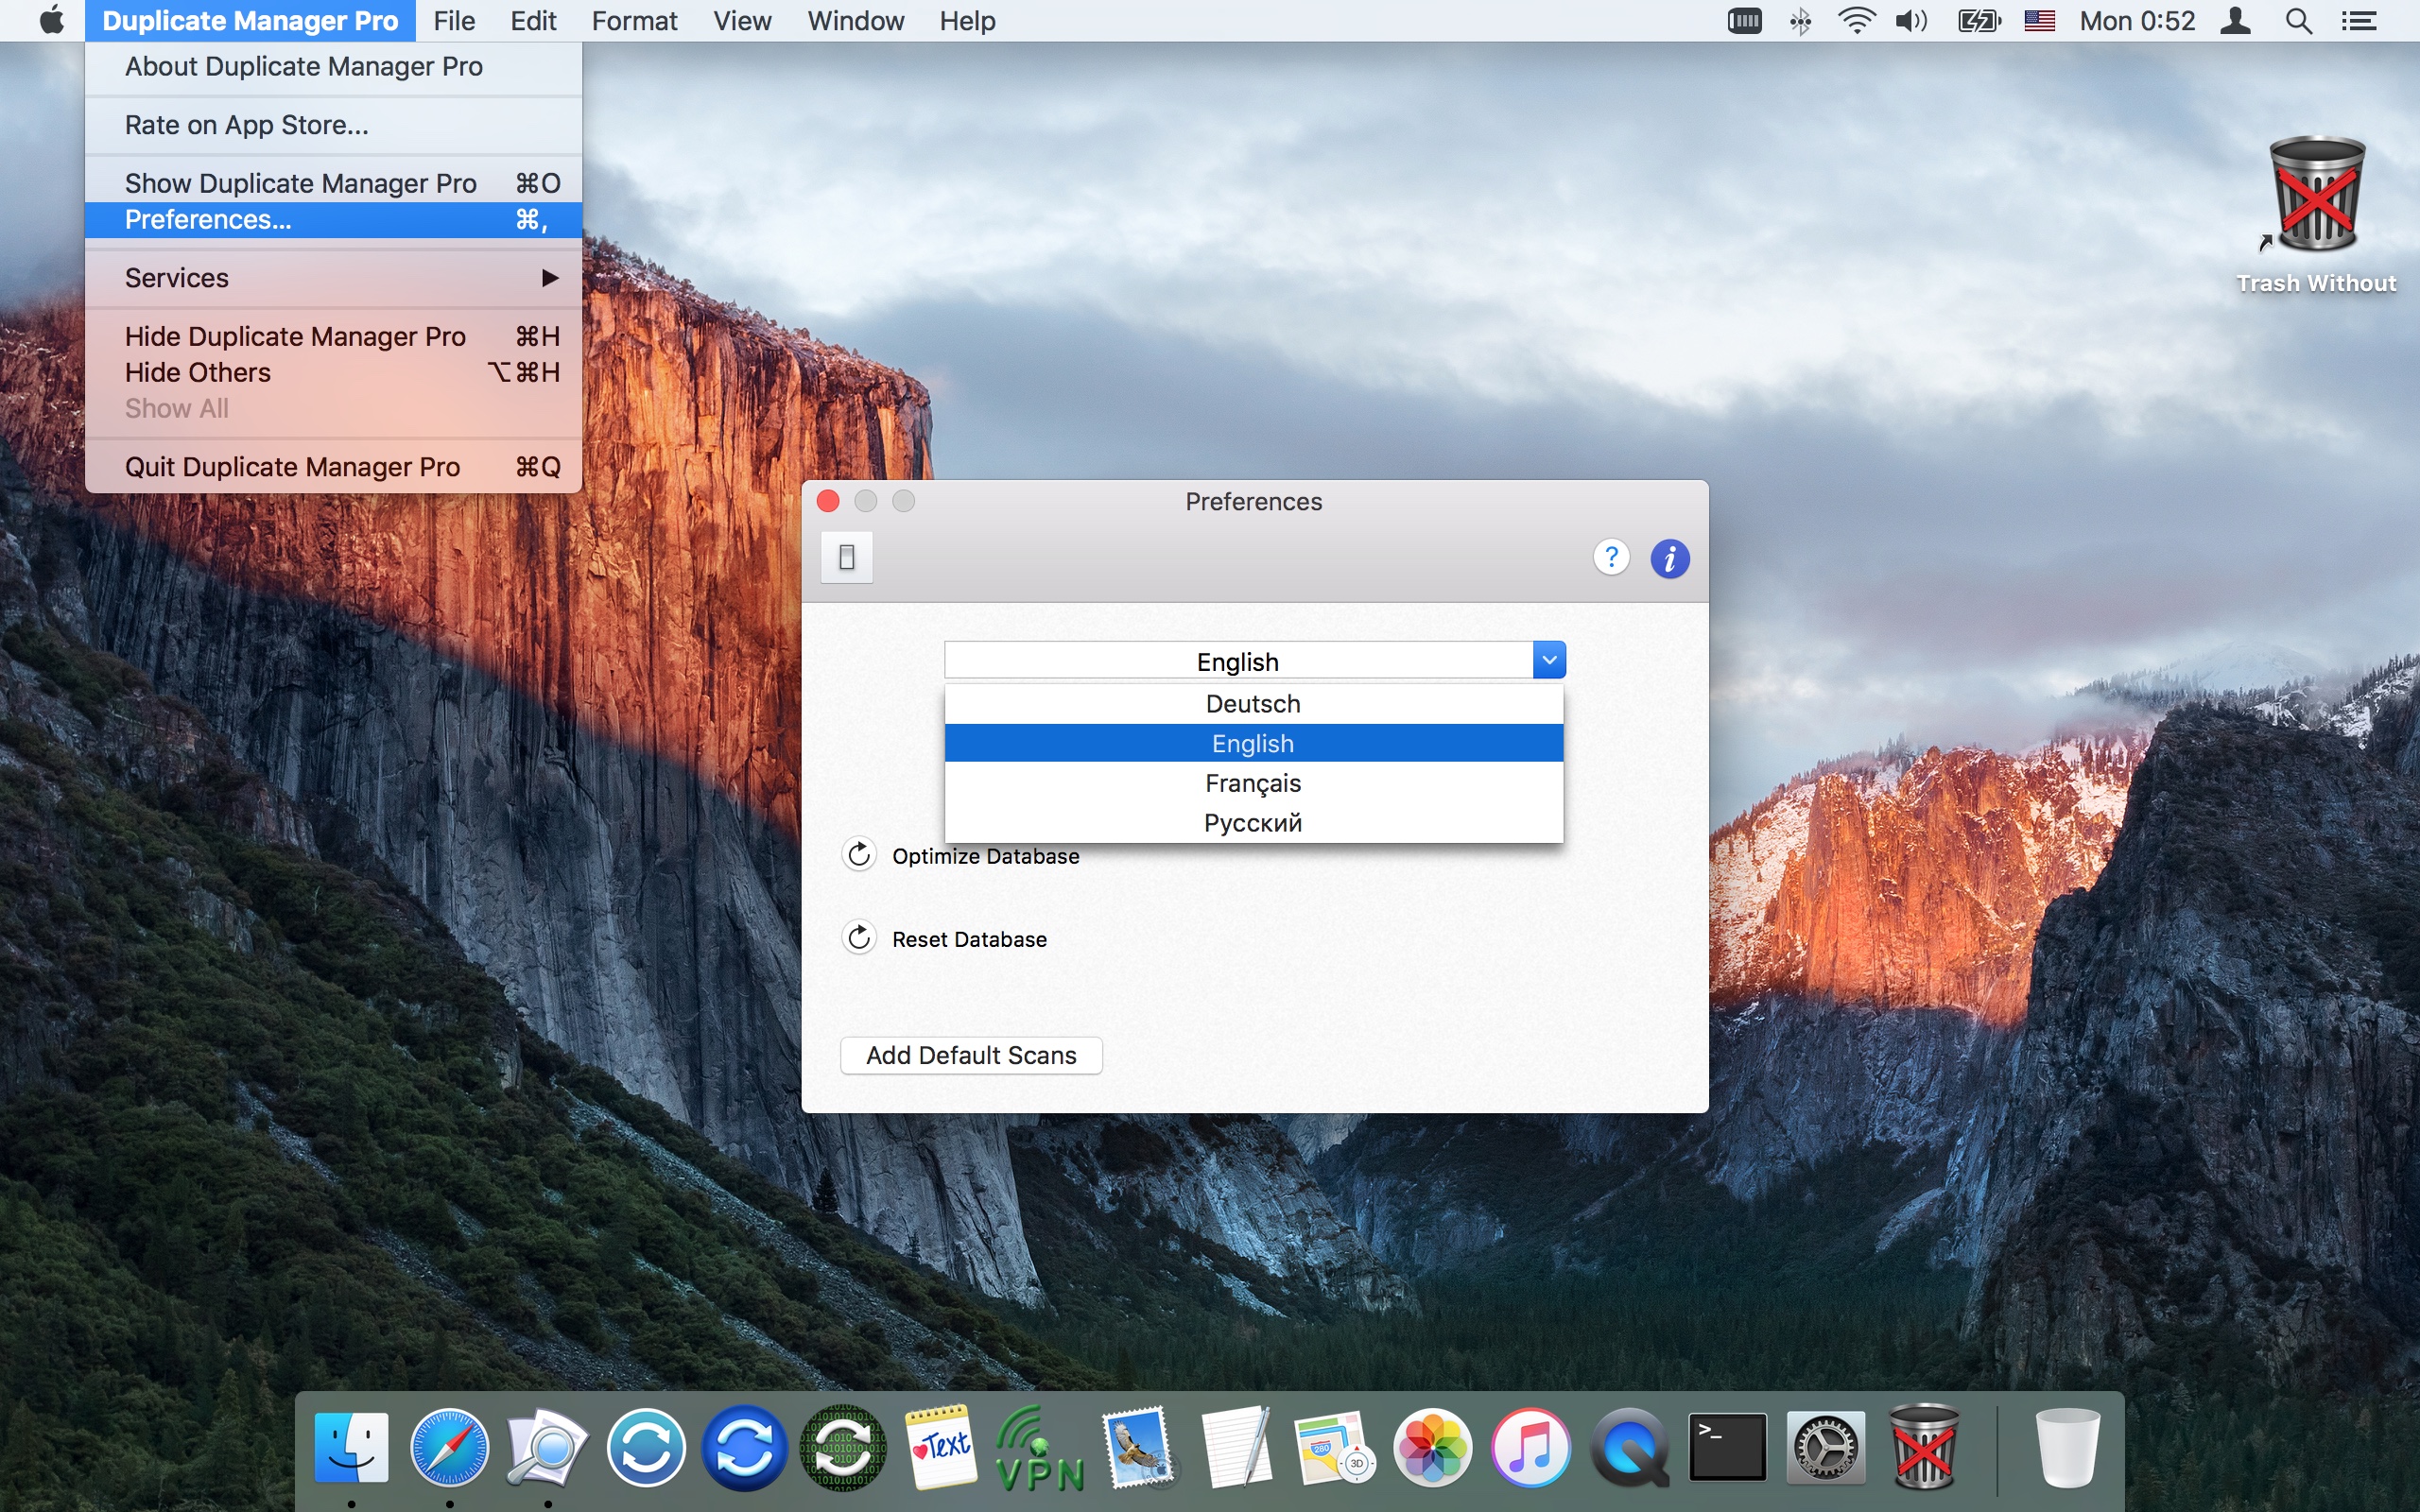Image resolution: width=2420 pixels, height=1512 pixels.
Task: Click the Optimize Database refresh icon
Action: (x=859, y=855)
